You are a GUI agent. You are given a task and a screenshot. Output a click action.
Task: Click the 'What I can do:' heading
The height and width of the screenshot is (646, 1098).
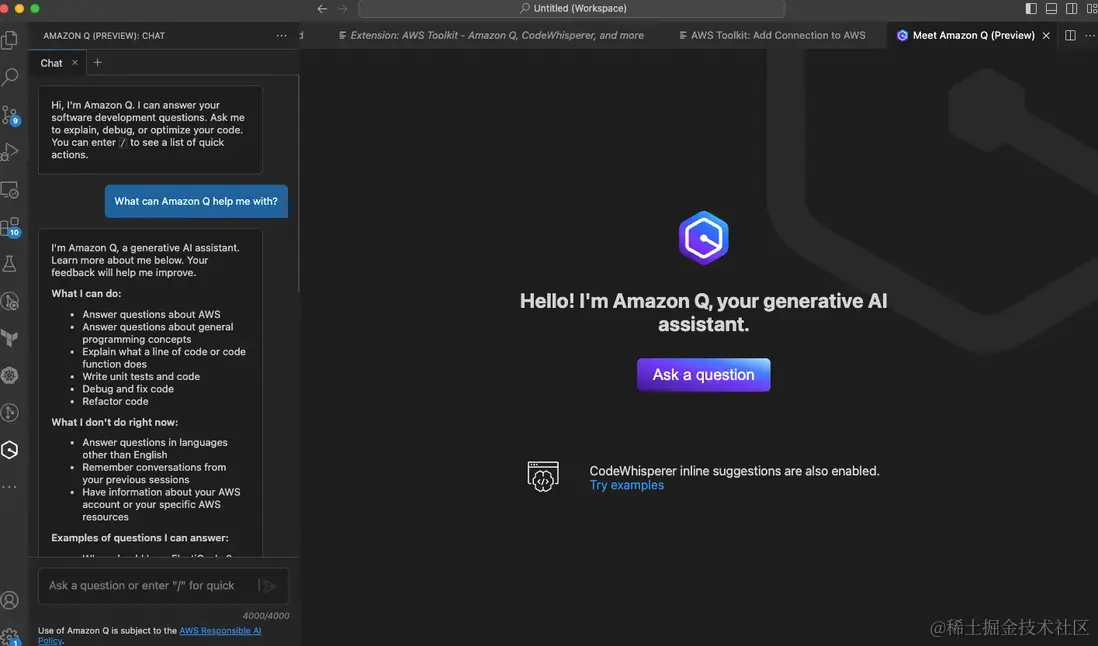coord(86,293)
